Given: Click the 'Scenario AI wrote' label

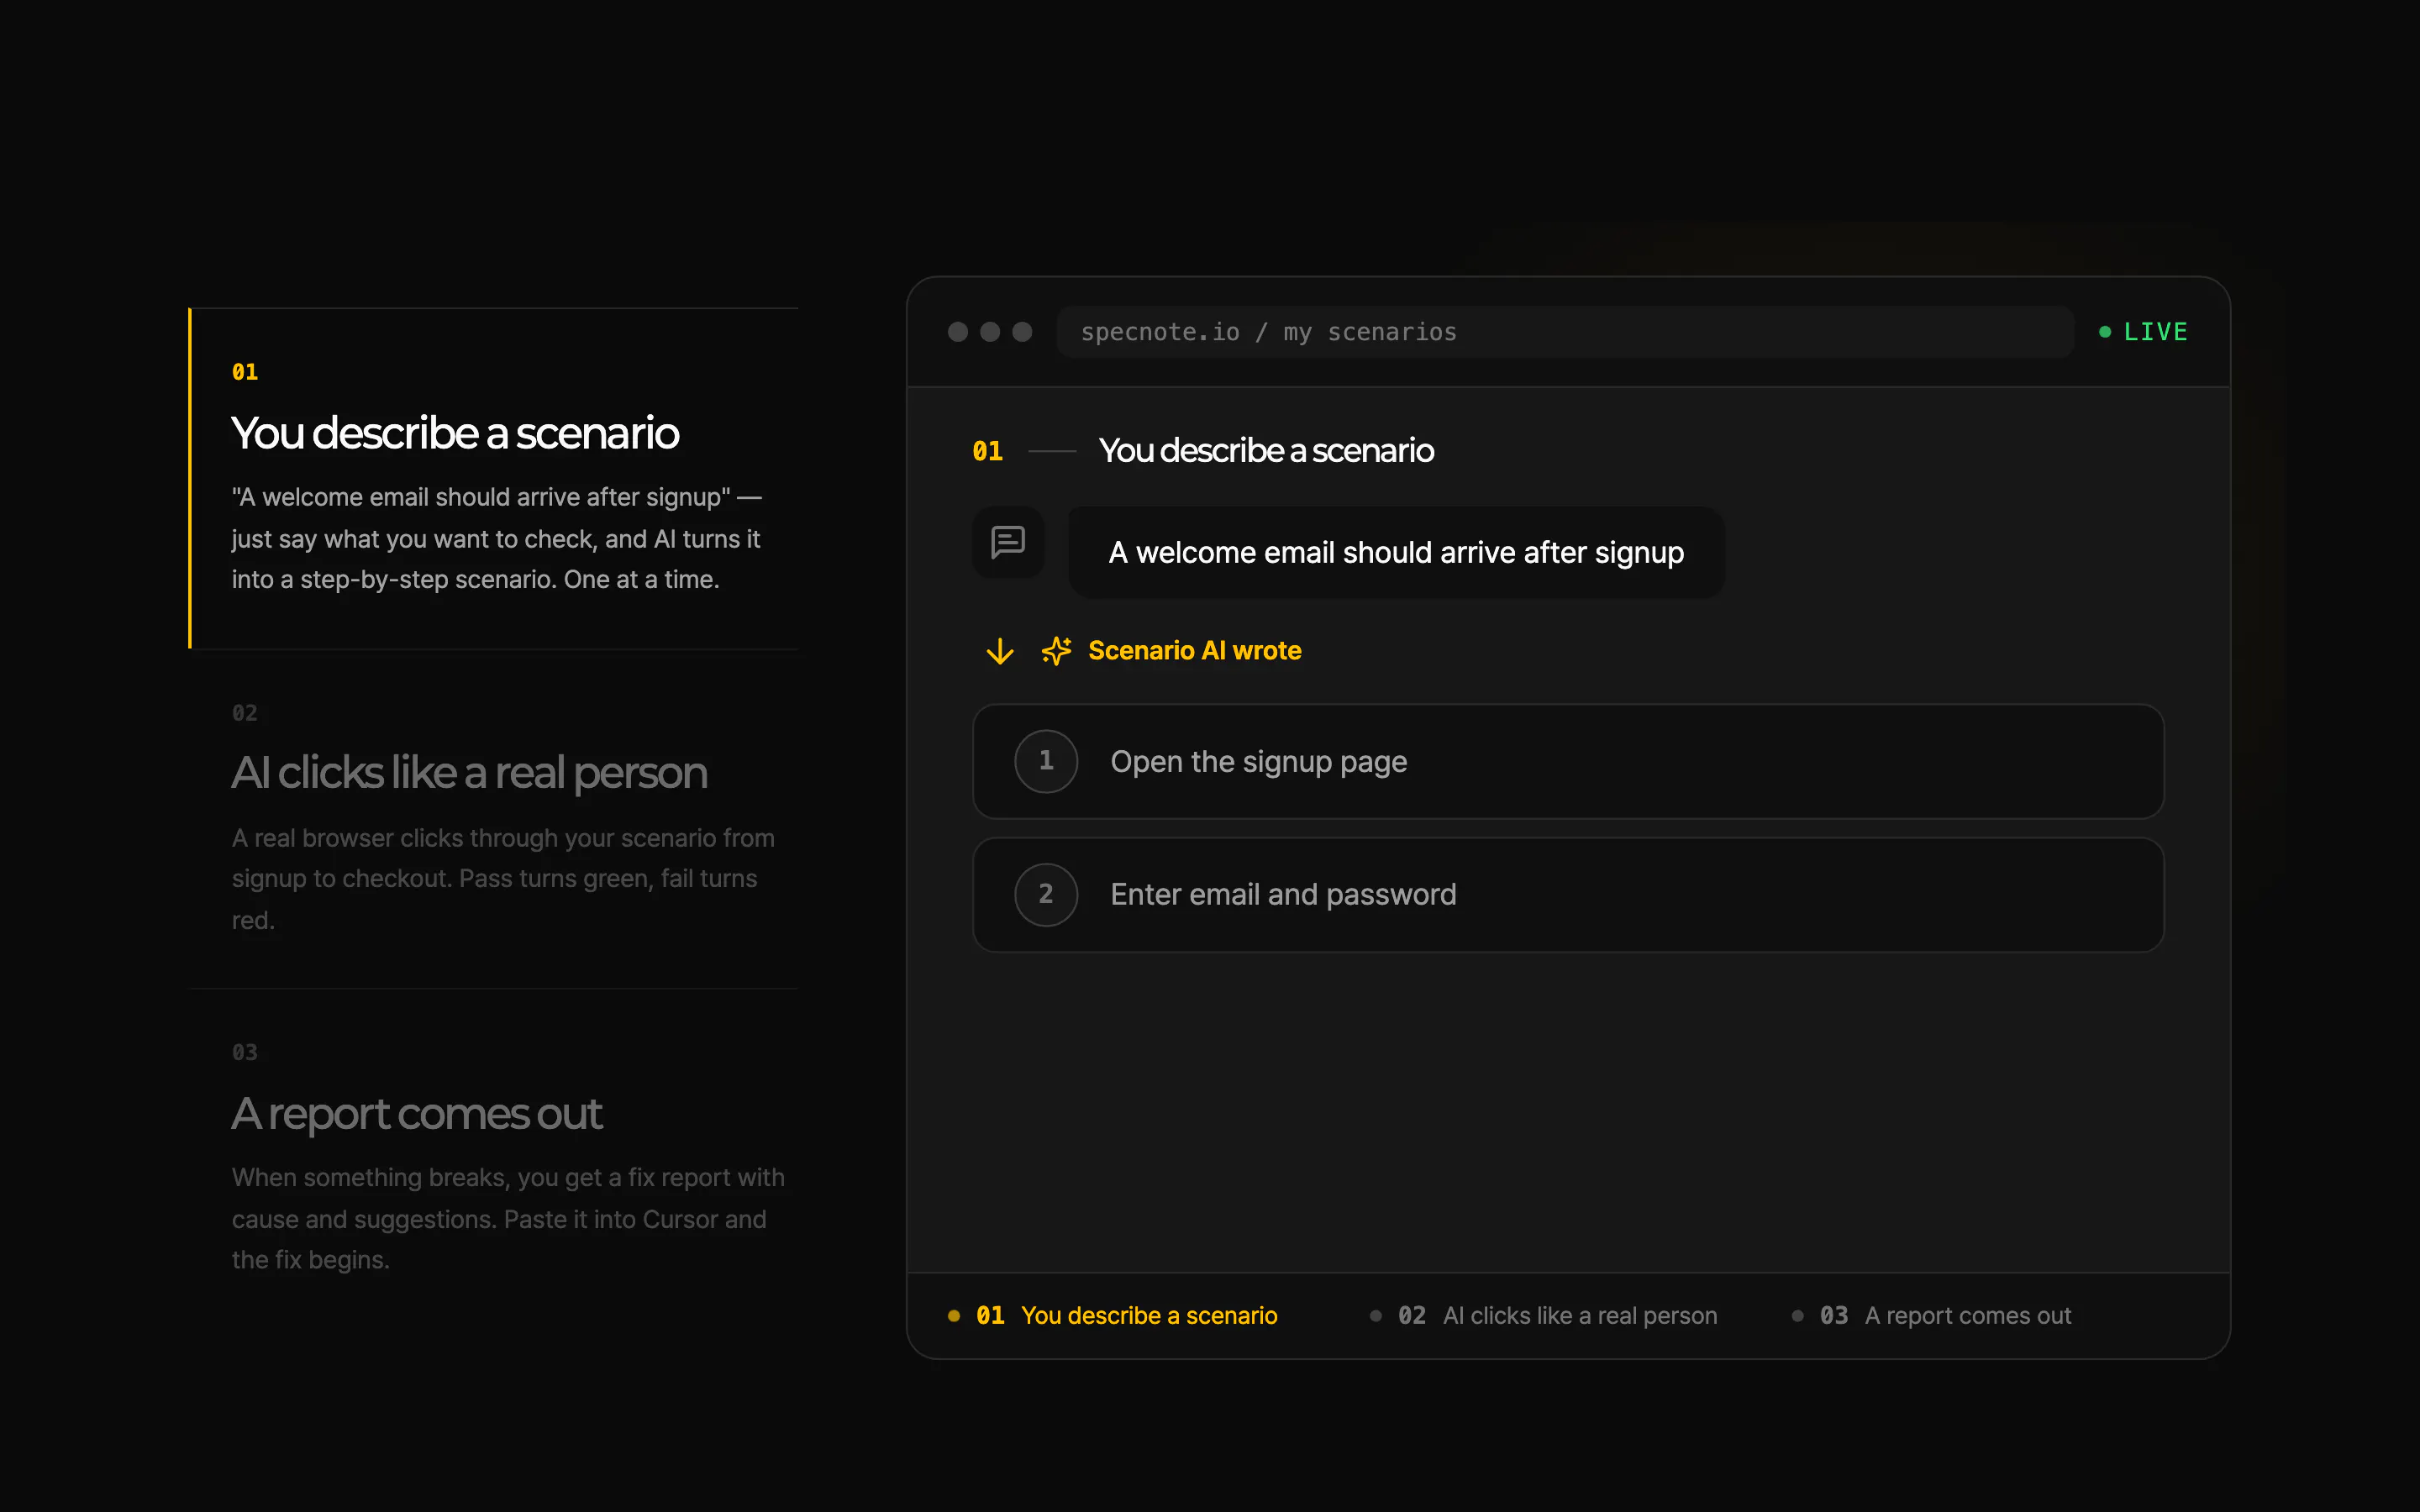Looking at the screenshot, I should point(1195,651).
